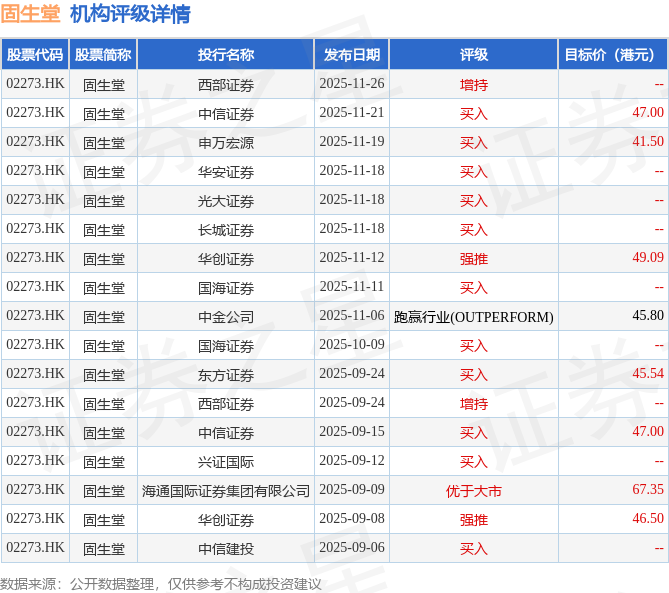Click 国海证券 in the 2025-11-11 row
Screen dimensions: 669x593
[226, 288]
